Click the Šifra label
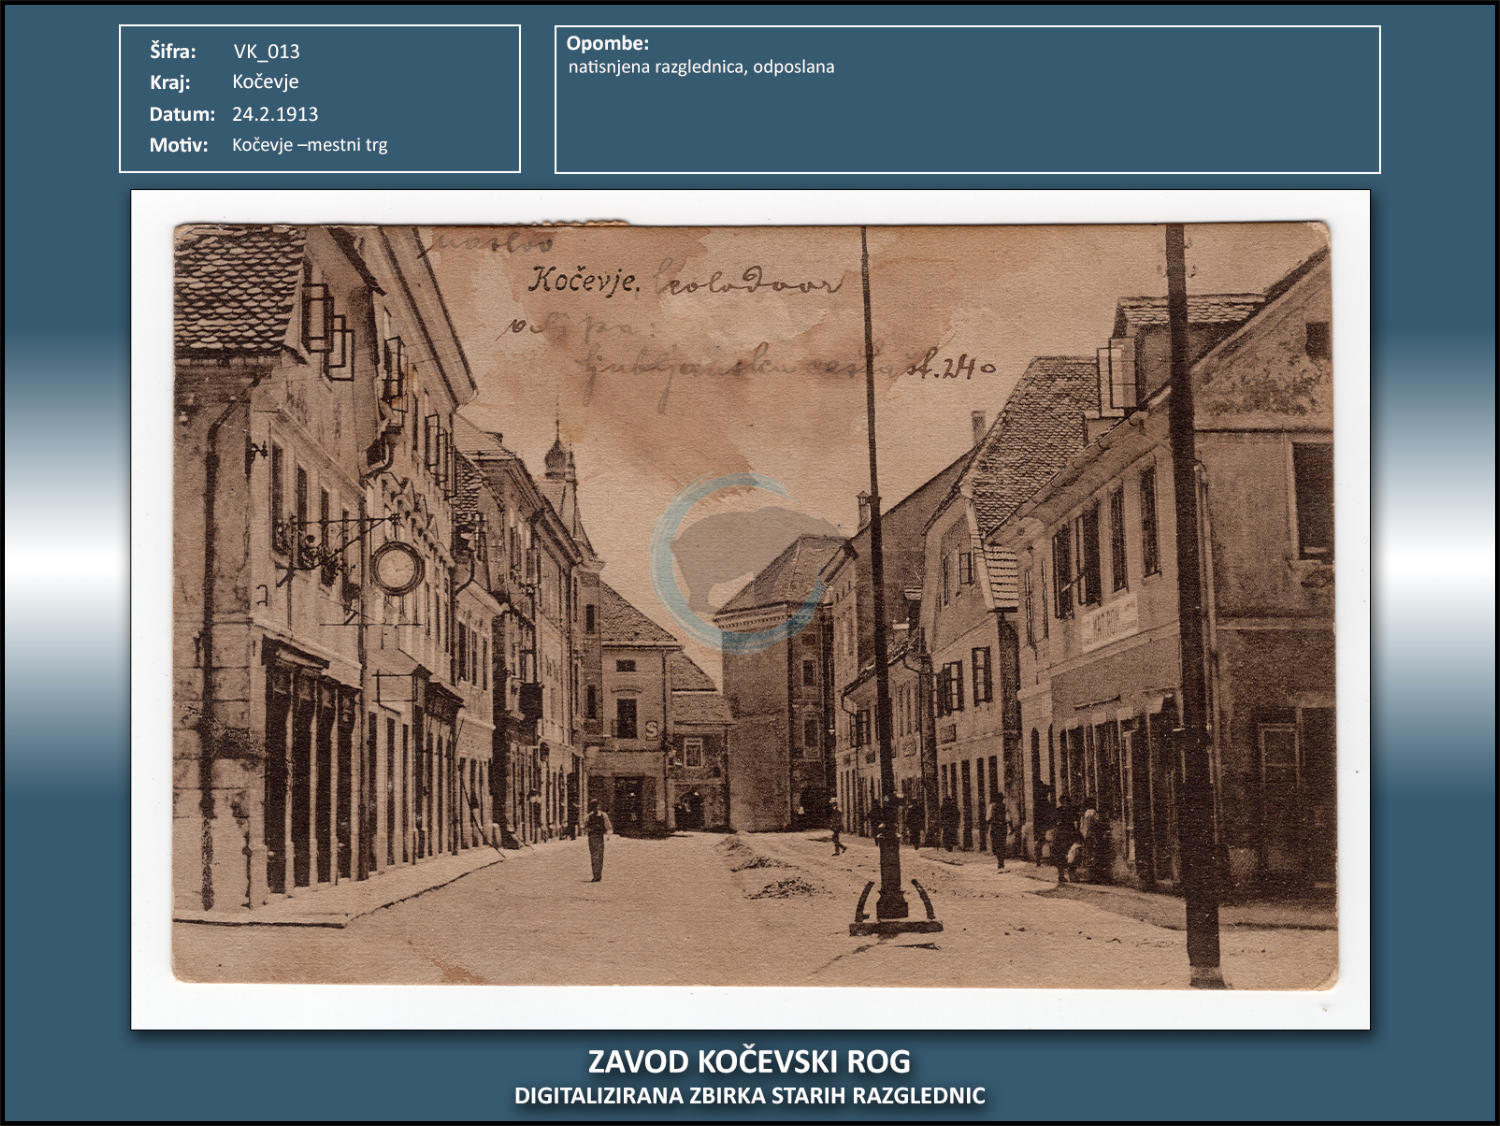Screen dimensions: 1500x1126 point(173,51)
